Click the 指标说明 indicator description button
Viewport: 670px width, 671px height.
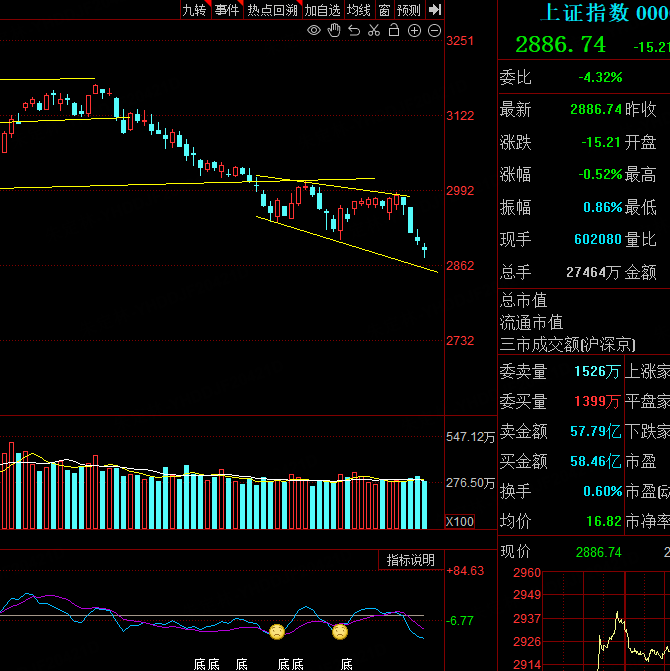411,560
